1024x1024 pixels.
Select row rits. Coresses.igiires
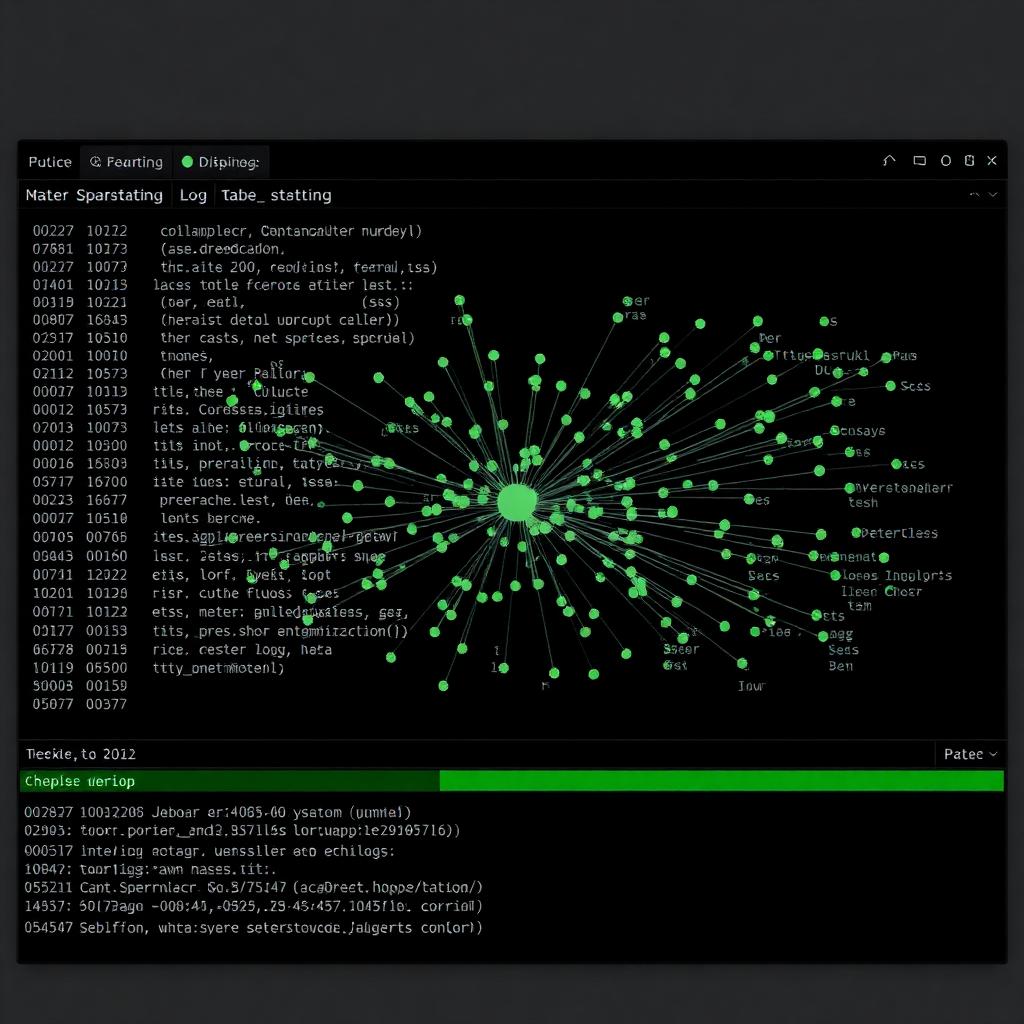click(x=238, y=409)
